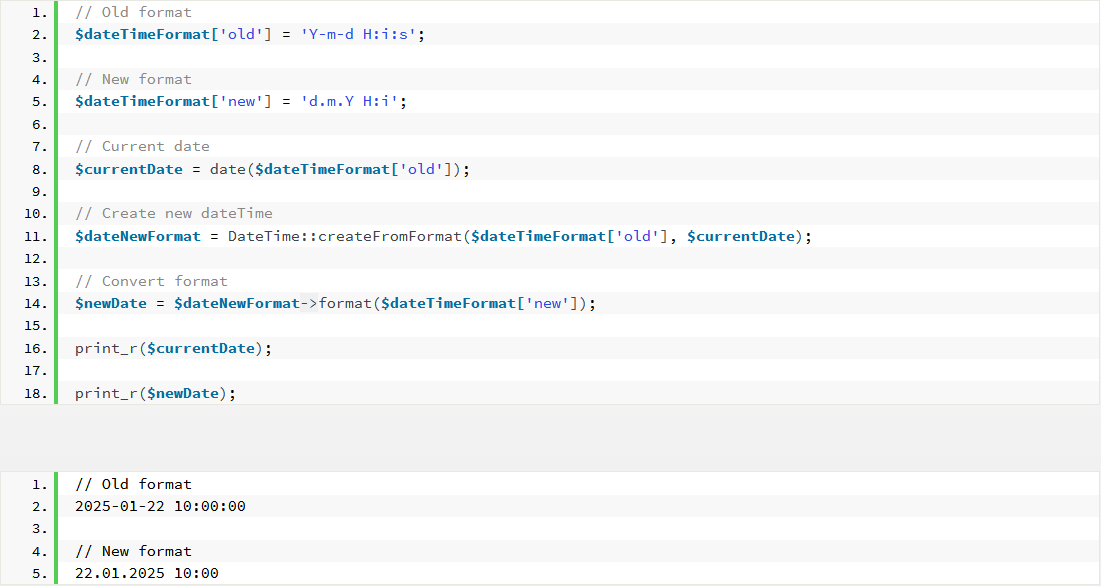The width and height of the screenshot is (1101, 586).
Task: Click the date( function call
Action: pyautogui.click(x=232, y=169)
